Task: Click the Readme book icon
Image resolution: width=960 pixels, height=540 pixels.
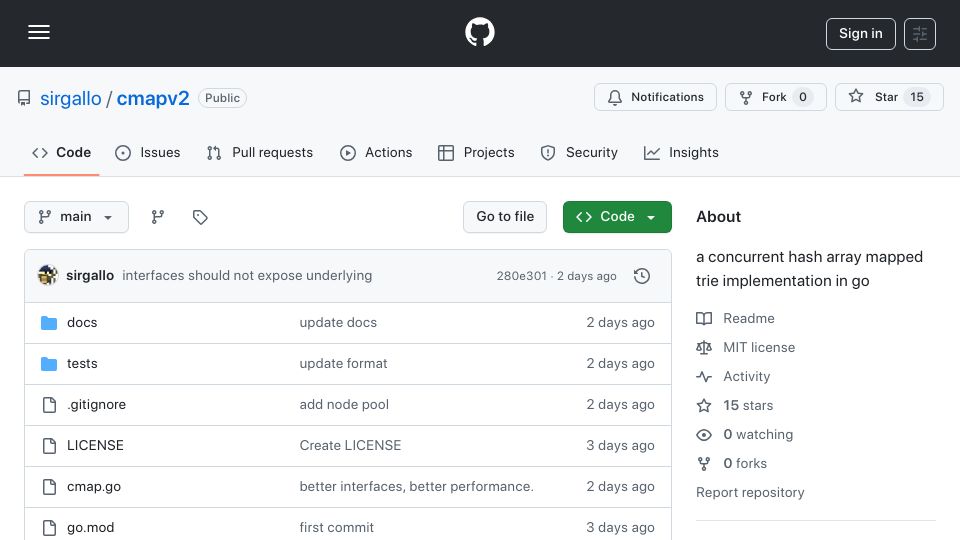Action: pyautogui.click(x=704, y=318)
